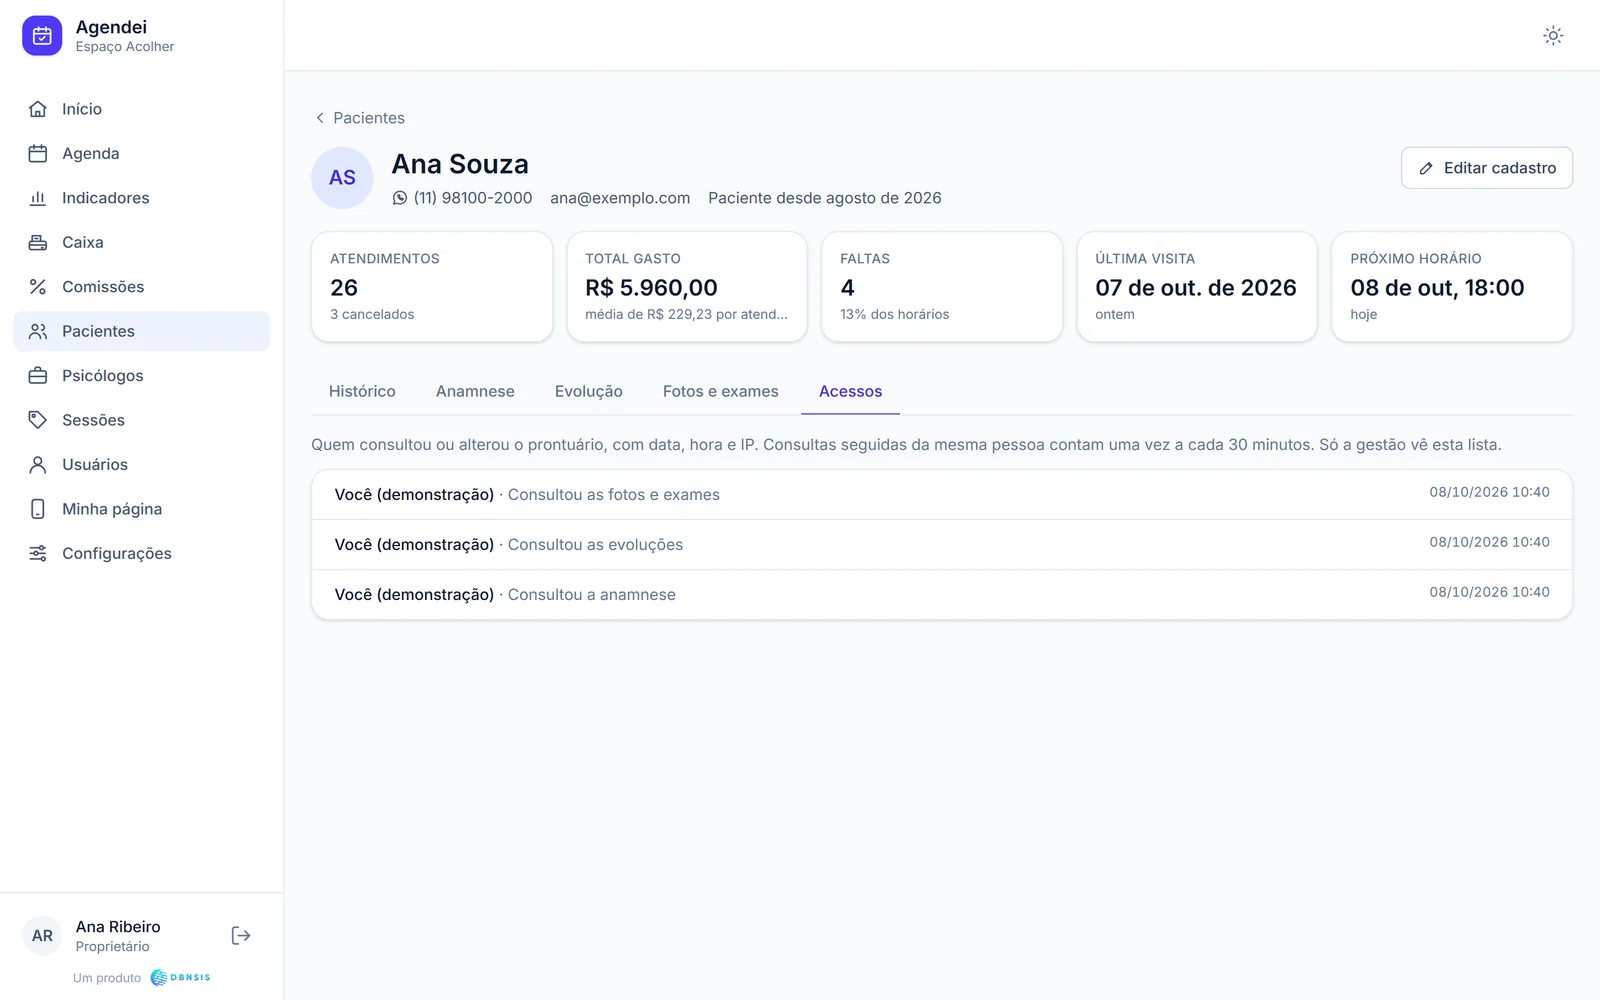Viewport: 1600px width, 1000px height.
Task: Click the logout icon beside Ana Ribeiro
Action: point(241,936)
